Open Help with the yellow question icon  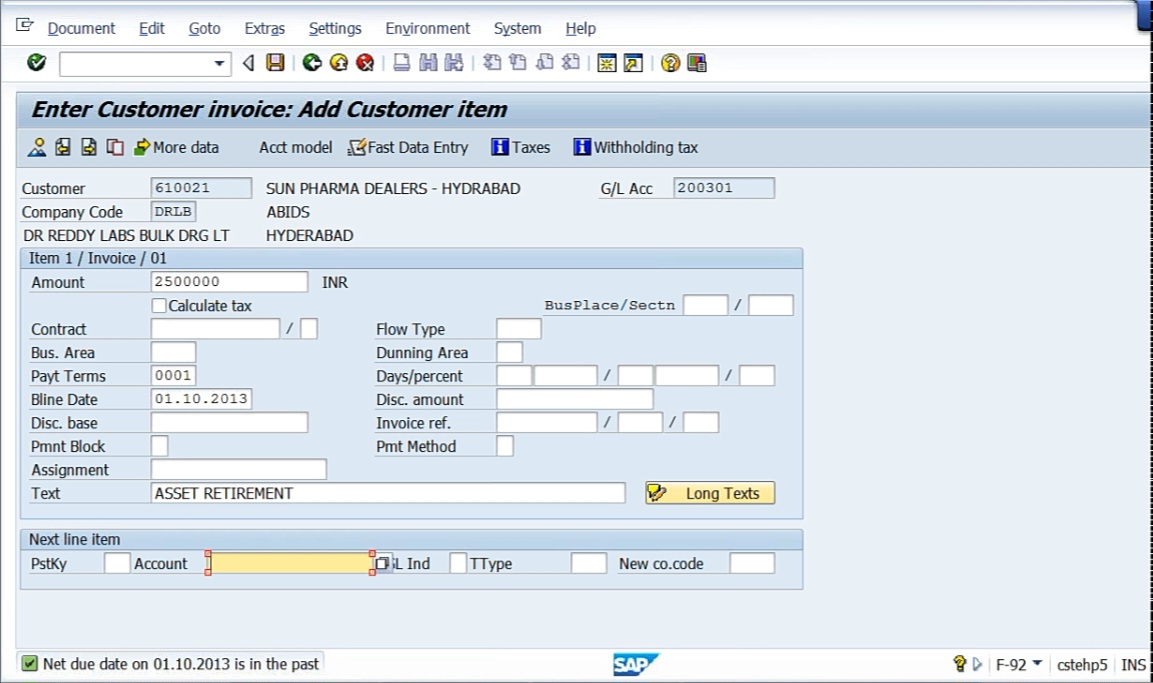pos(670,63)
